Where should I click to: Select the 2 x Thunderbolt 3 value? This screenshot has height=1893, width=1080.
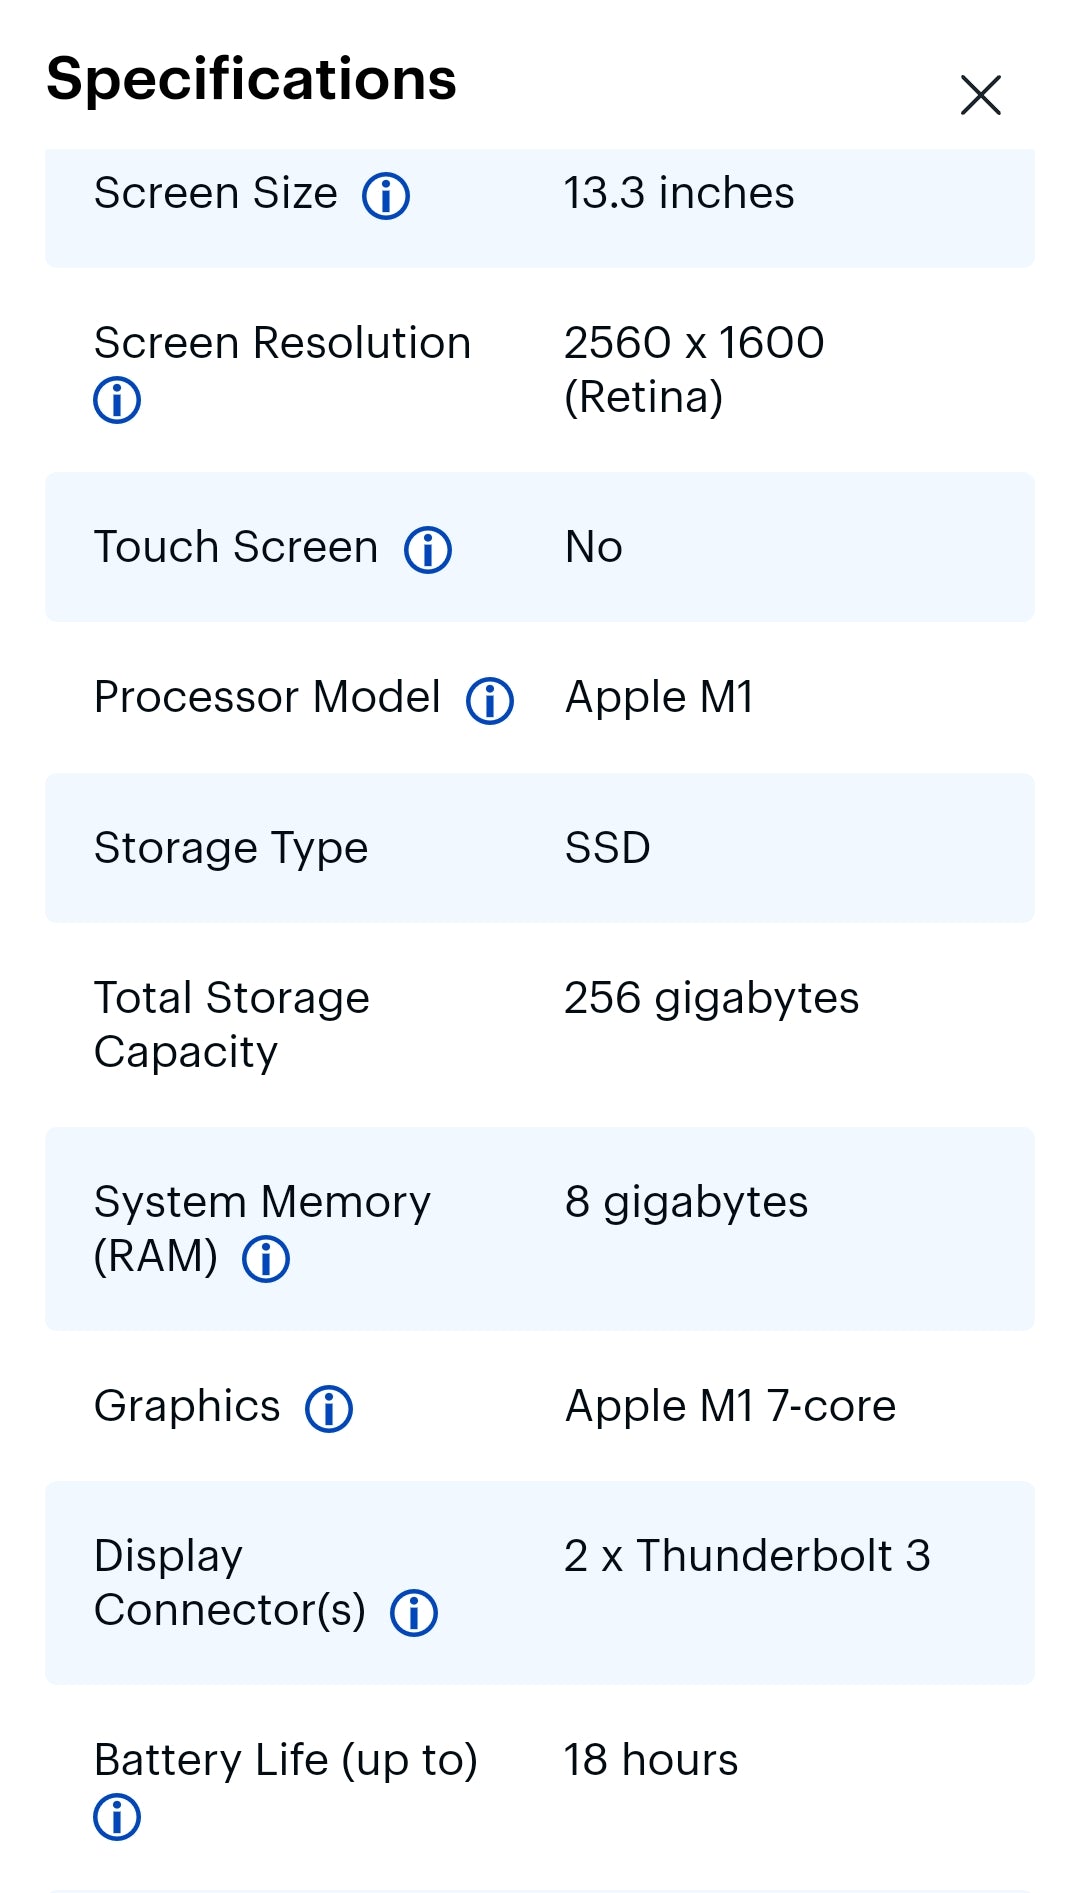coord(747,1556)
